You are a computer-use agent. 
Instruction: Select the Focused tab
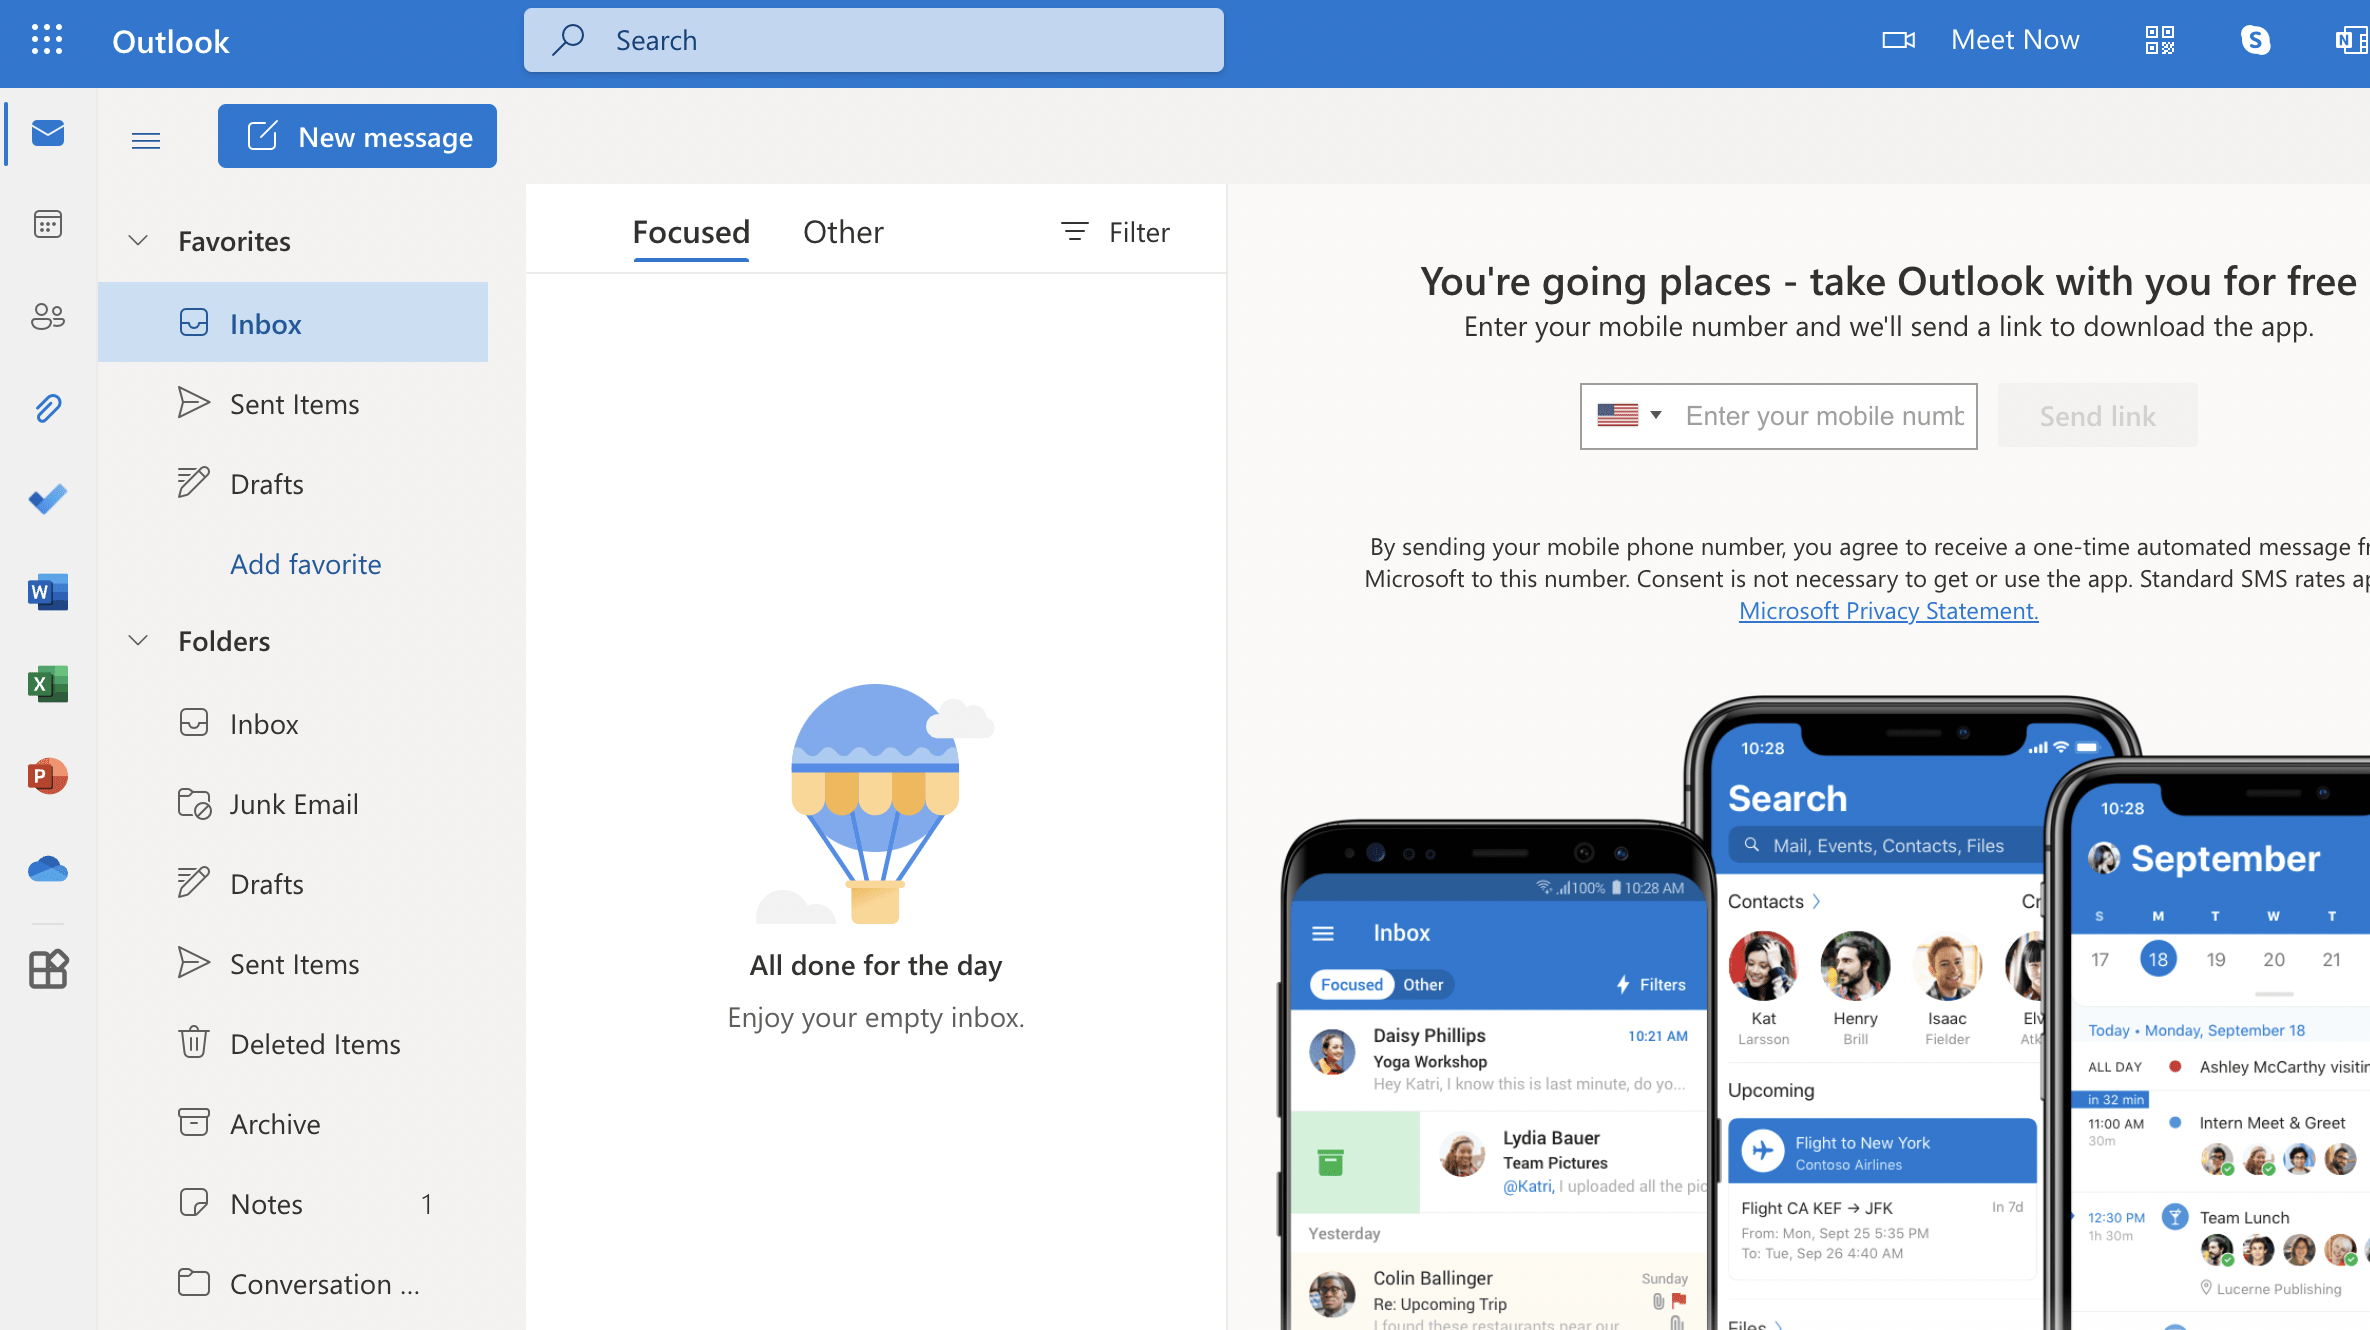click(x=691, y=232)
